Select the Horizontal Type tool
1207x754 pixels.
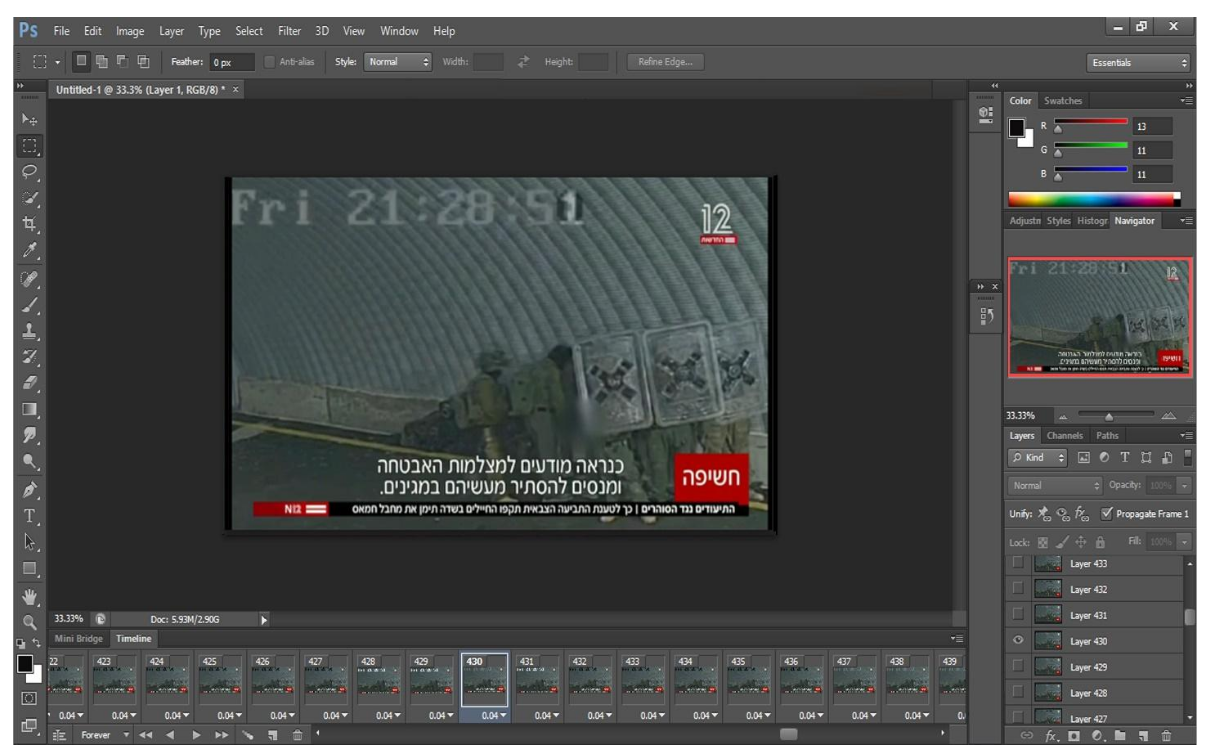pos(29,516)
